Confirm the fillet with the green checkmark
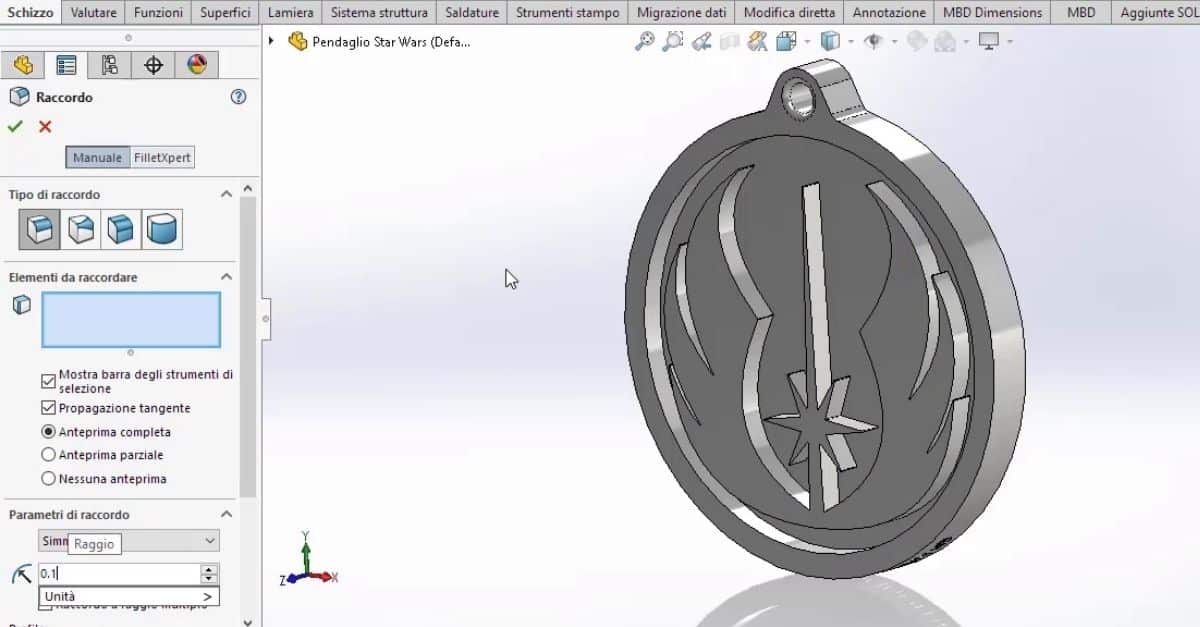The height and width of the screenshot is (627, 1200). (14, 128)
